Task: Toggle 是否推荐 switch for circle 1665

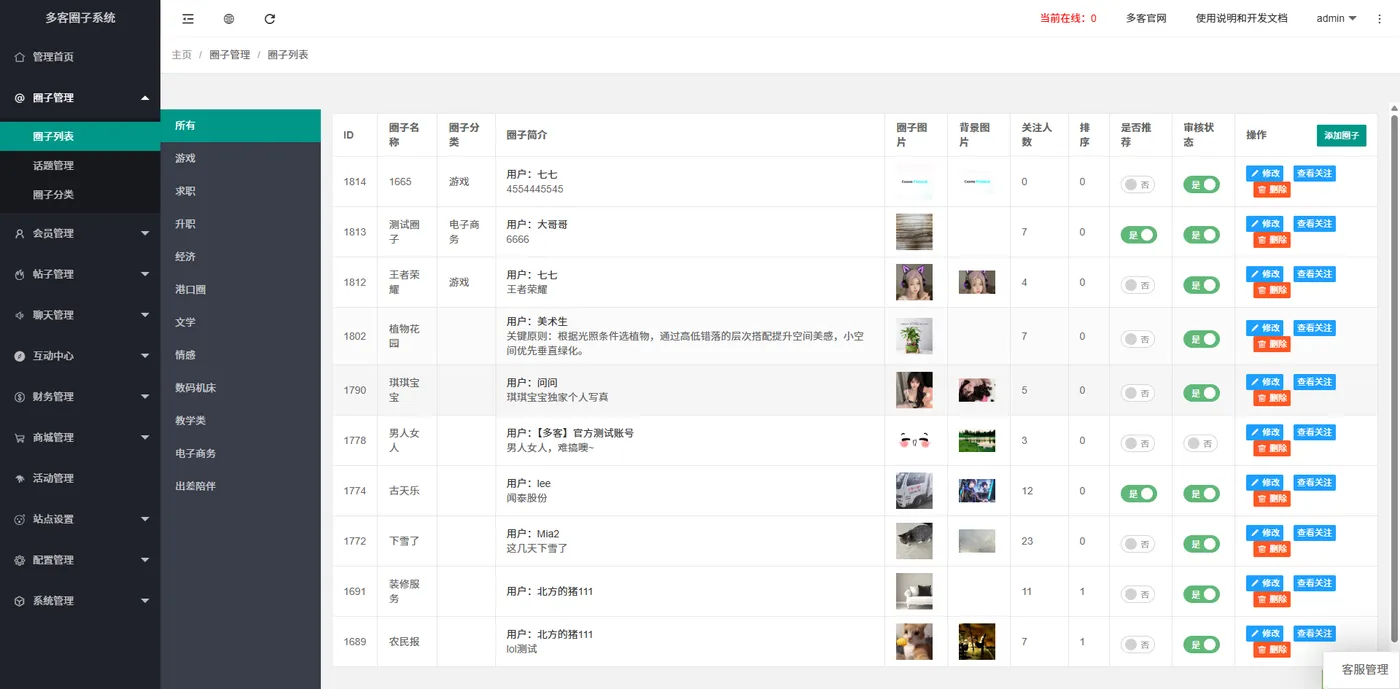Action: point(1138,184)
